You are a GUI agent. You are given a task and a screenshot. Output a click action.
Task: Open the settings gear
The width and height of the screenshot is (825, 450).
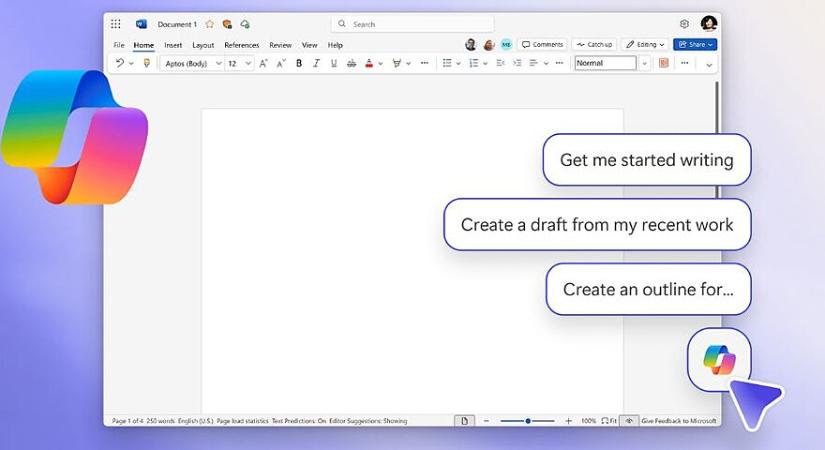(x=684, y=24)
